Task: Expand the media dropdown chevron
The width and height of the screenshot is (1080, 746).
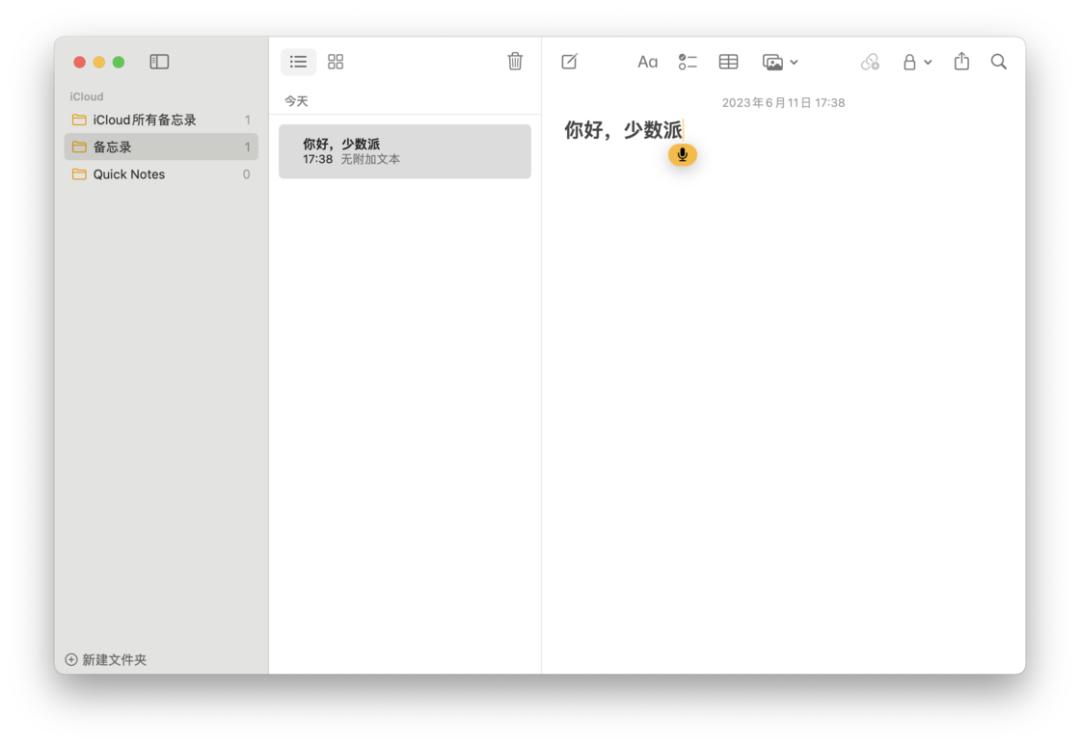Action: point(794,62)
